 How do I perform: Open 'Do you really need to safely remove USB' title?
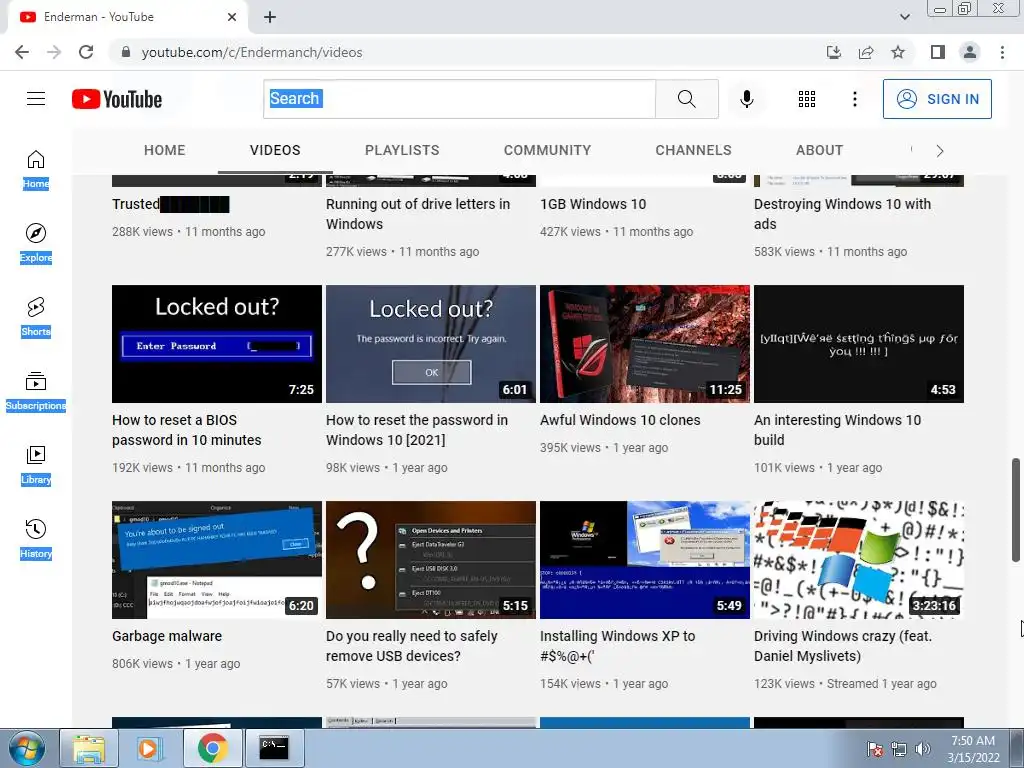411,646
